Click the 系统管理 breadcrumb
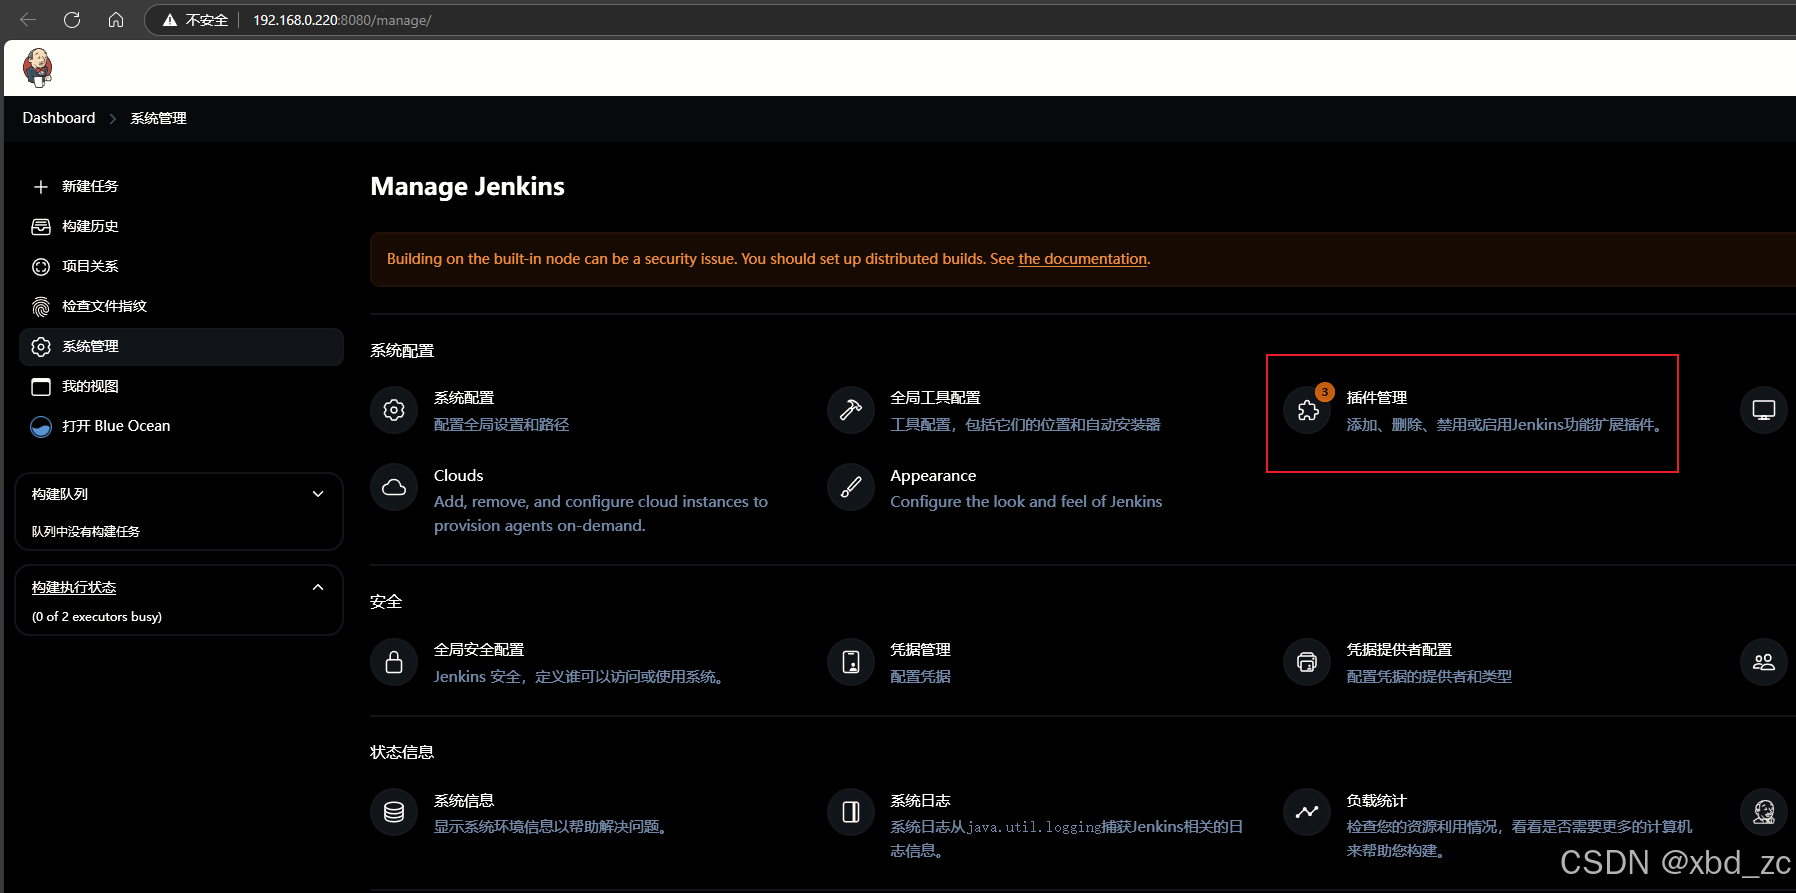 click(x=158, y=118)
